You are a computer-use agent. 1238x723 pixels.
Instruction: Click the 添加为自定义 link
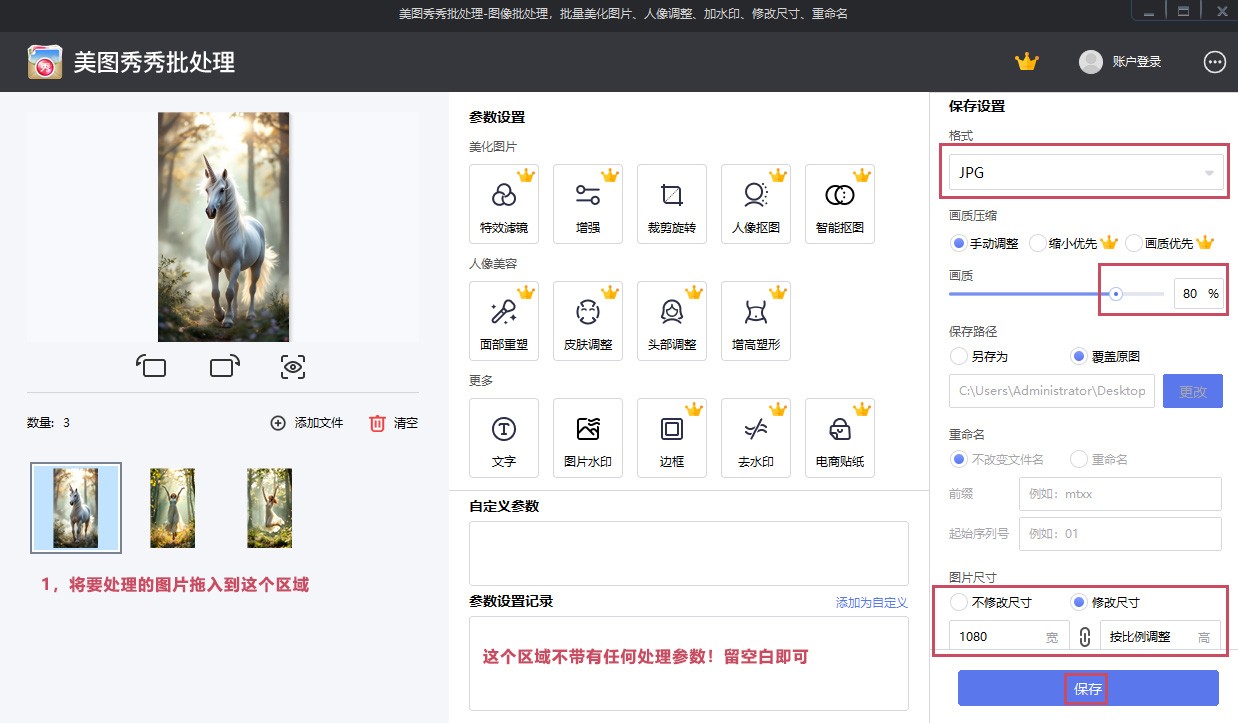(871, 602)
